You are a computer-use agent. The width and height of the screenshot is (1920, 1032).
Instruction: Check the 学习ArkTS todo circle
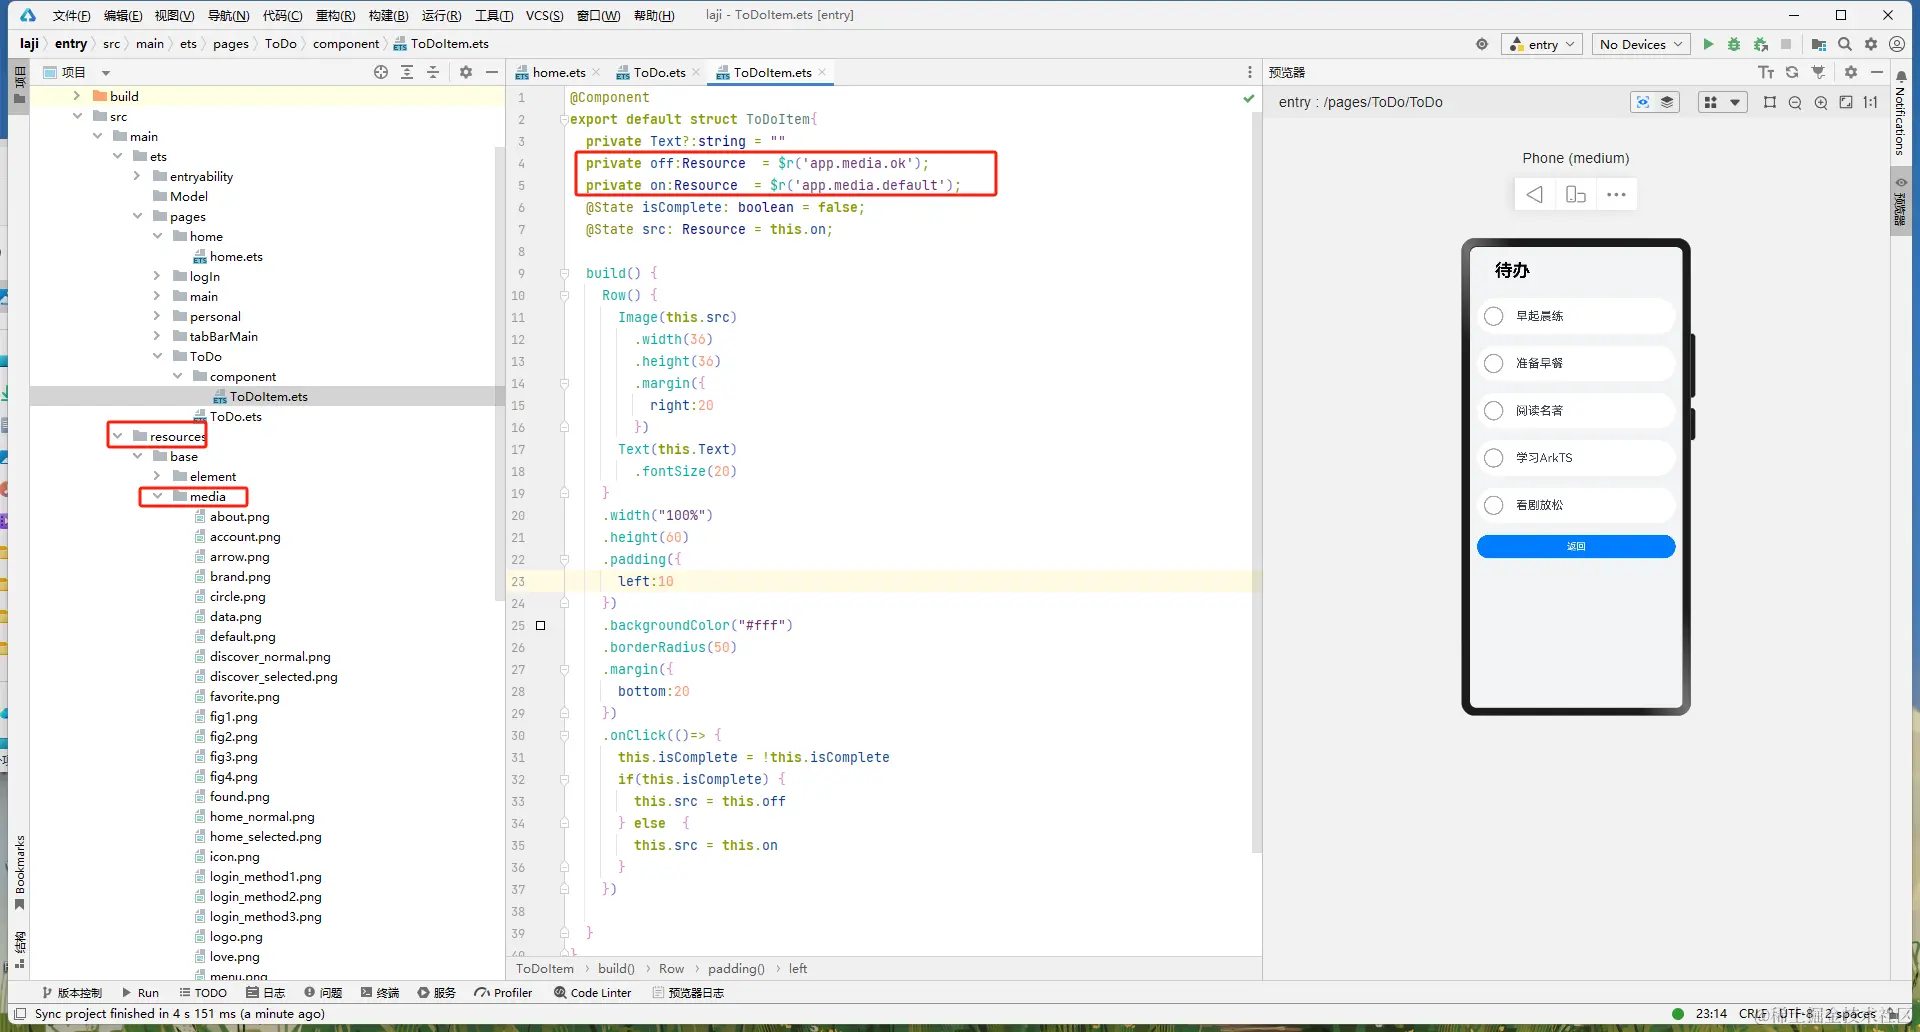1494,457
